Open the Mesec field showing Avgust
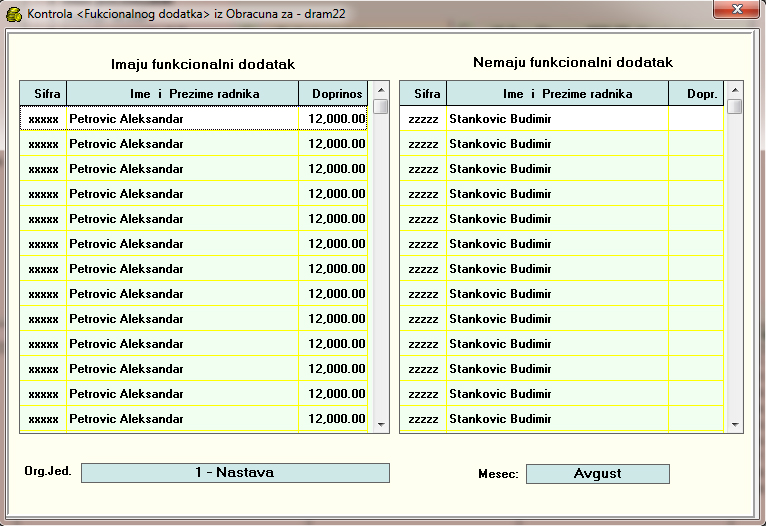This screenshot has width=766, height=526. click(x=597, y=474)
